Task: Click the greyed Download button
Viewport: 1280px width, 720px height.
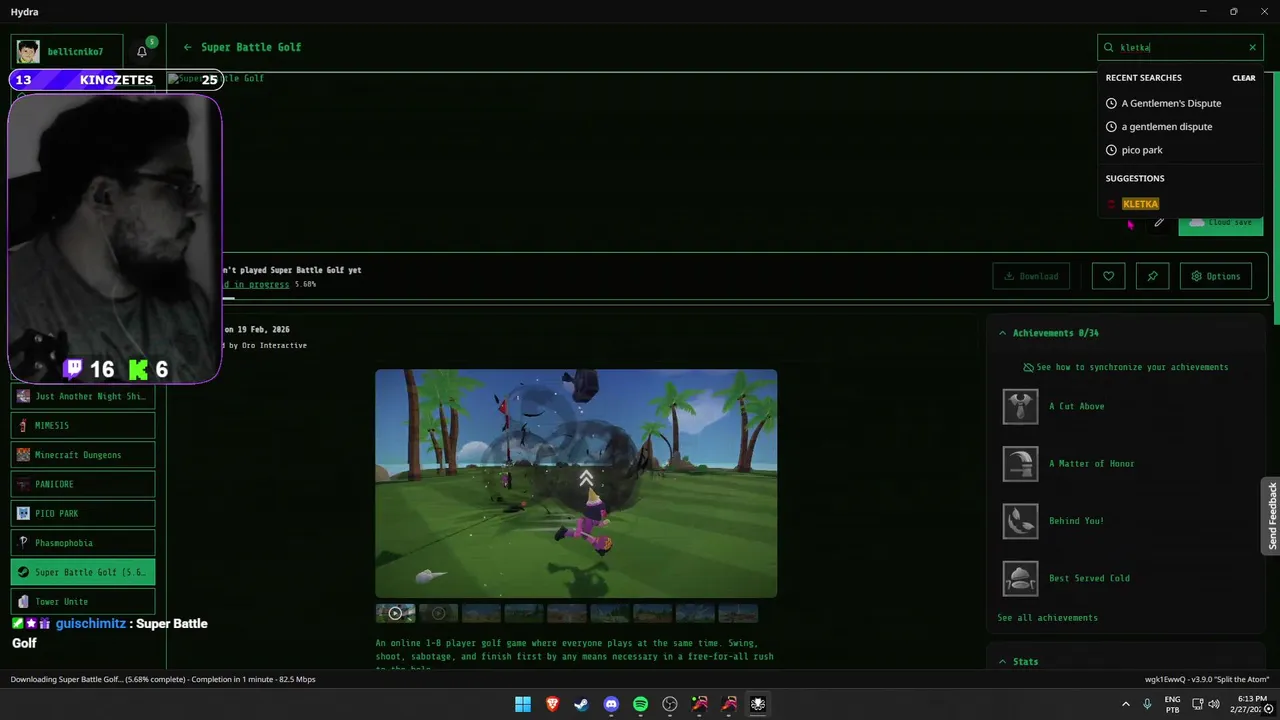Action: [x=1031, y=276]
